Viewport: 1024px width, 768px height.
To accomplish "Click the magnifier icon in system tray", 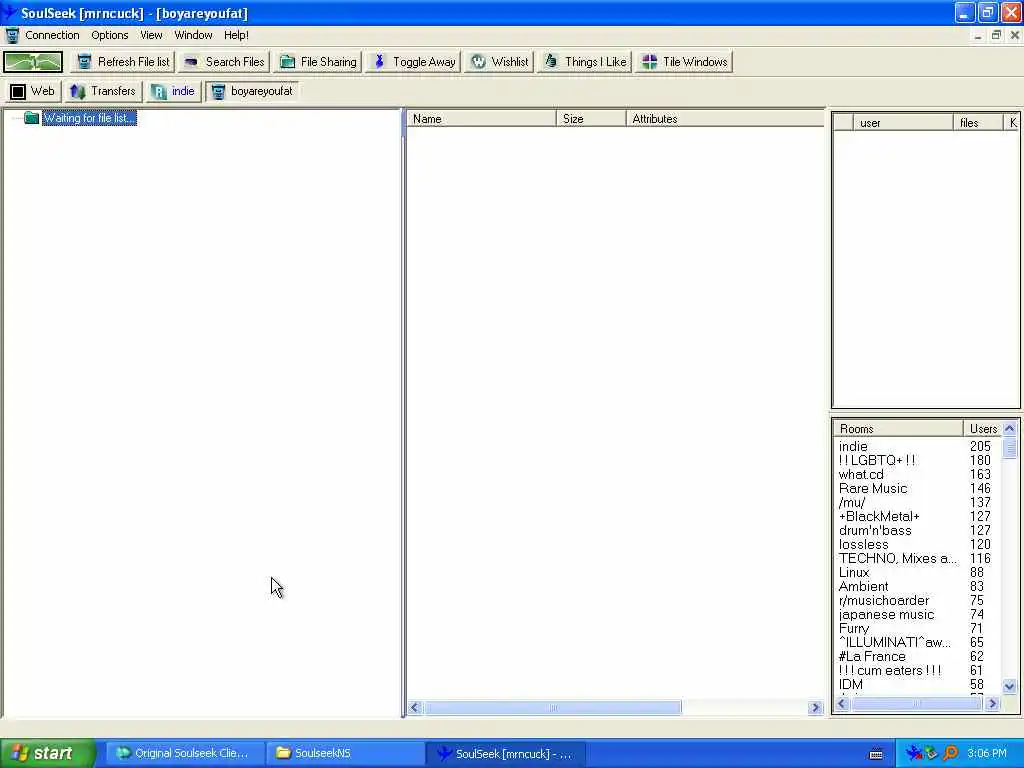I will (950, 754).
